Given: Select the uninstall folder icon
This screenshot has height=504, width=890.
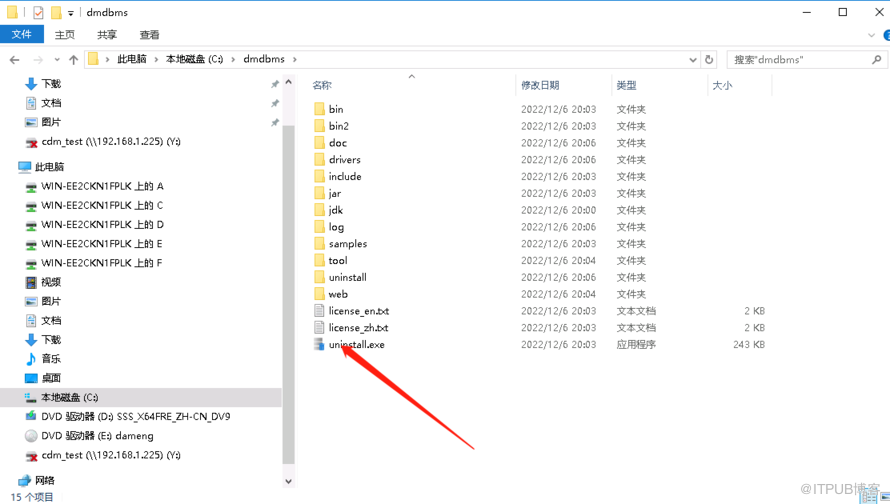Looking at the screenshot, I should pos(320,277).
